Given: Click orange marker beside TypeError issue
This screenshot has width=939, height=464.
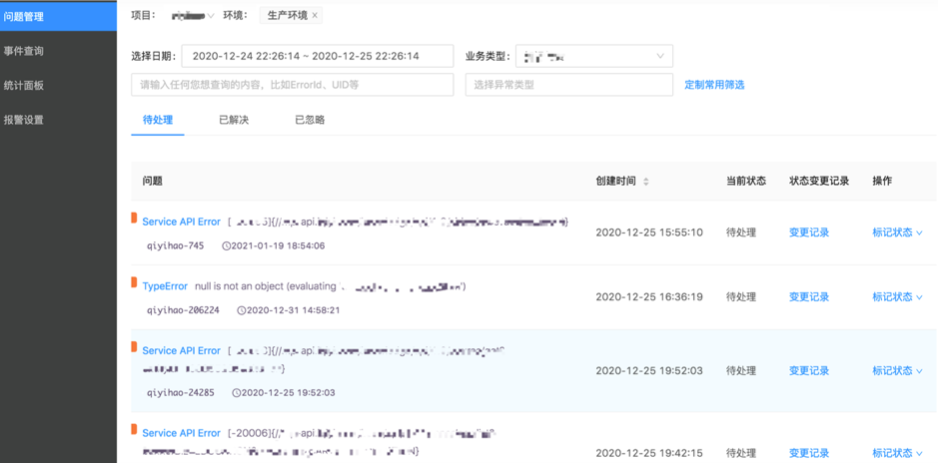Looking at the screenshot, I should 134,283.
